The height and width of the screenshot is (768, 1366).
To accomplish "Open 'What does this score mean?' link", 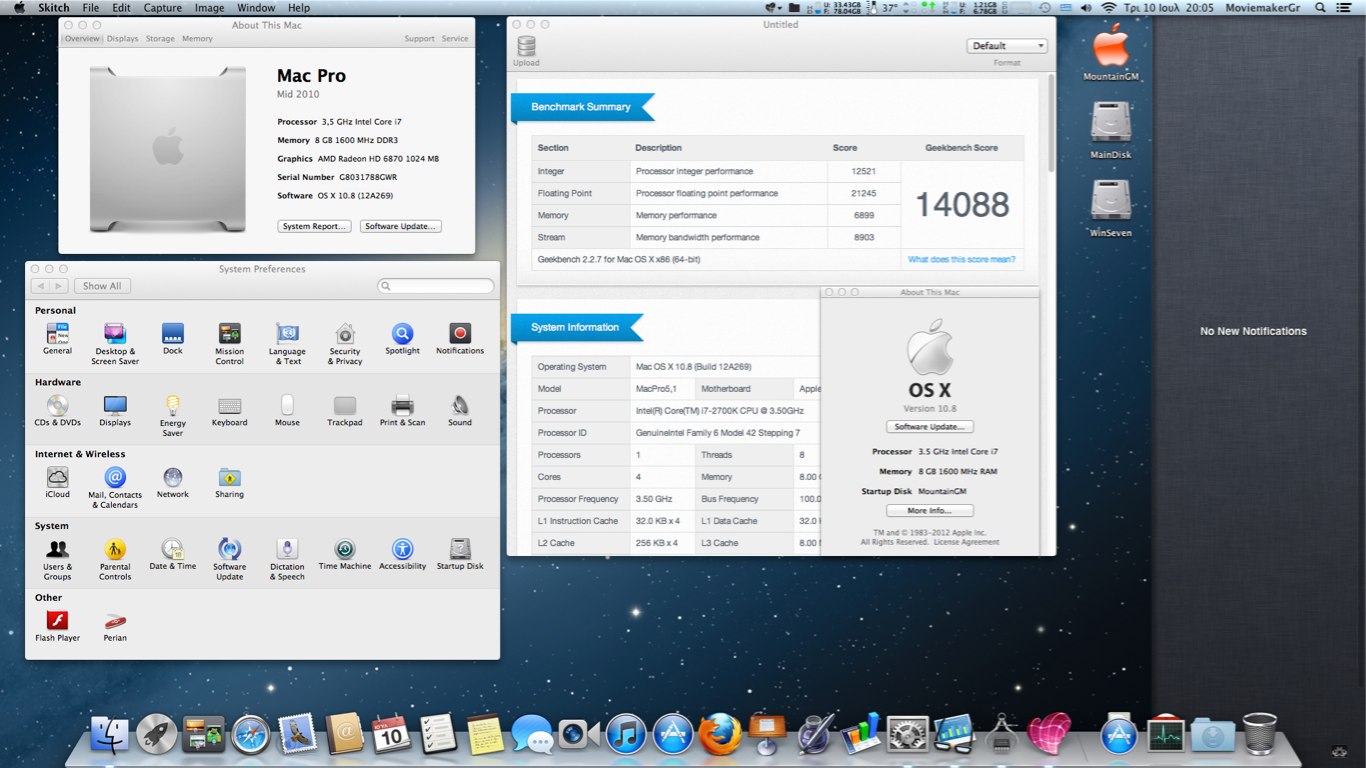I will coord(961,260).
